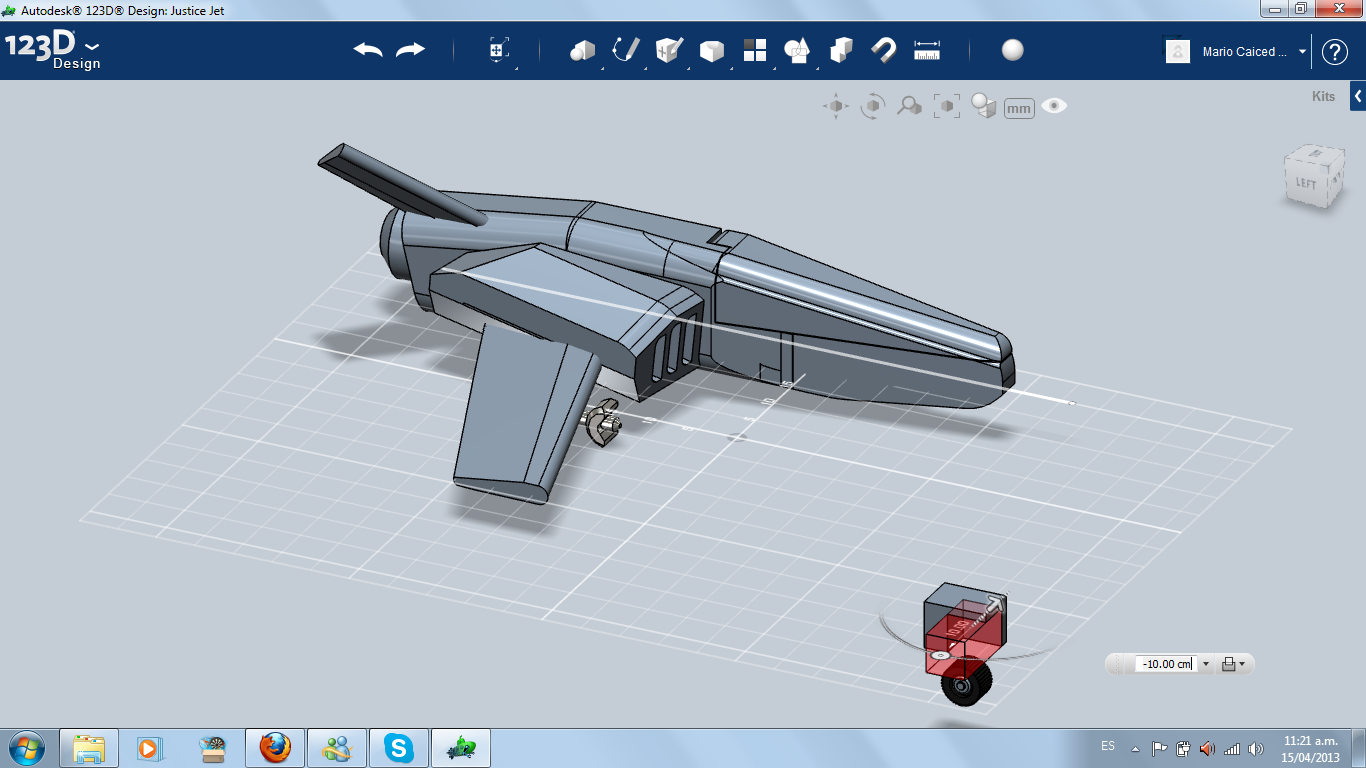Image resolution: width=1366 pixels, height=768 pixels.
Task: Open the Pattern tool with four squares
Action: tap(755, 50)
